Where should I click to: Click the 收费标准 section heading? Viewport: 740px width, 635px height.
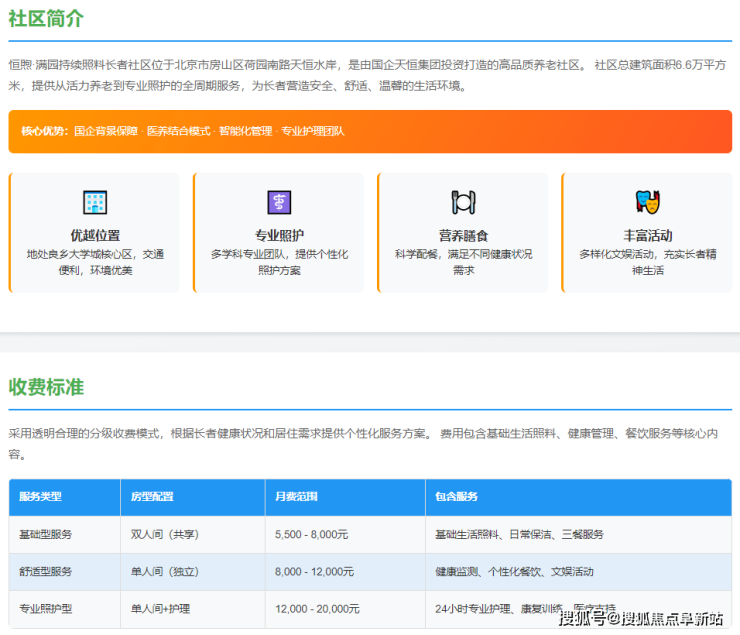pyautogui.click(x=46, y=387)
